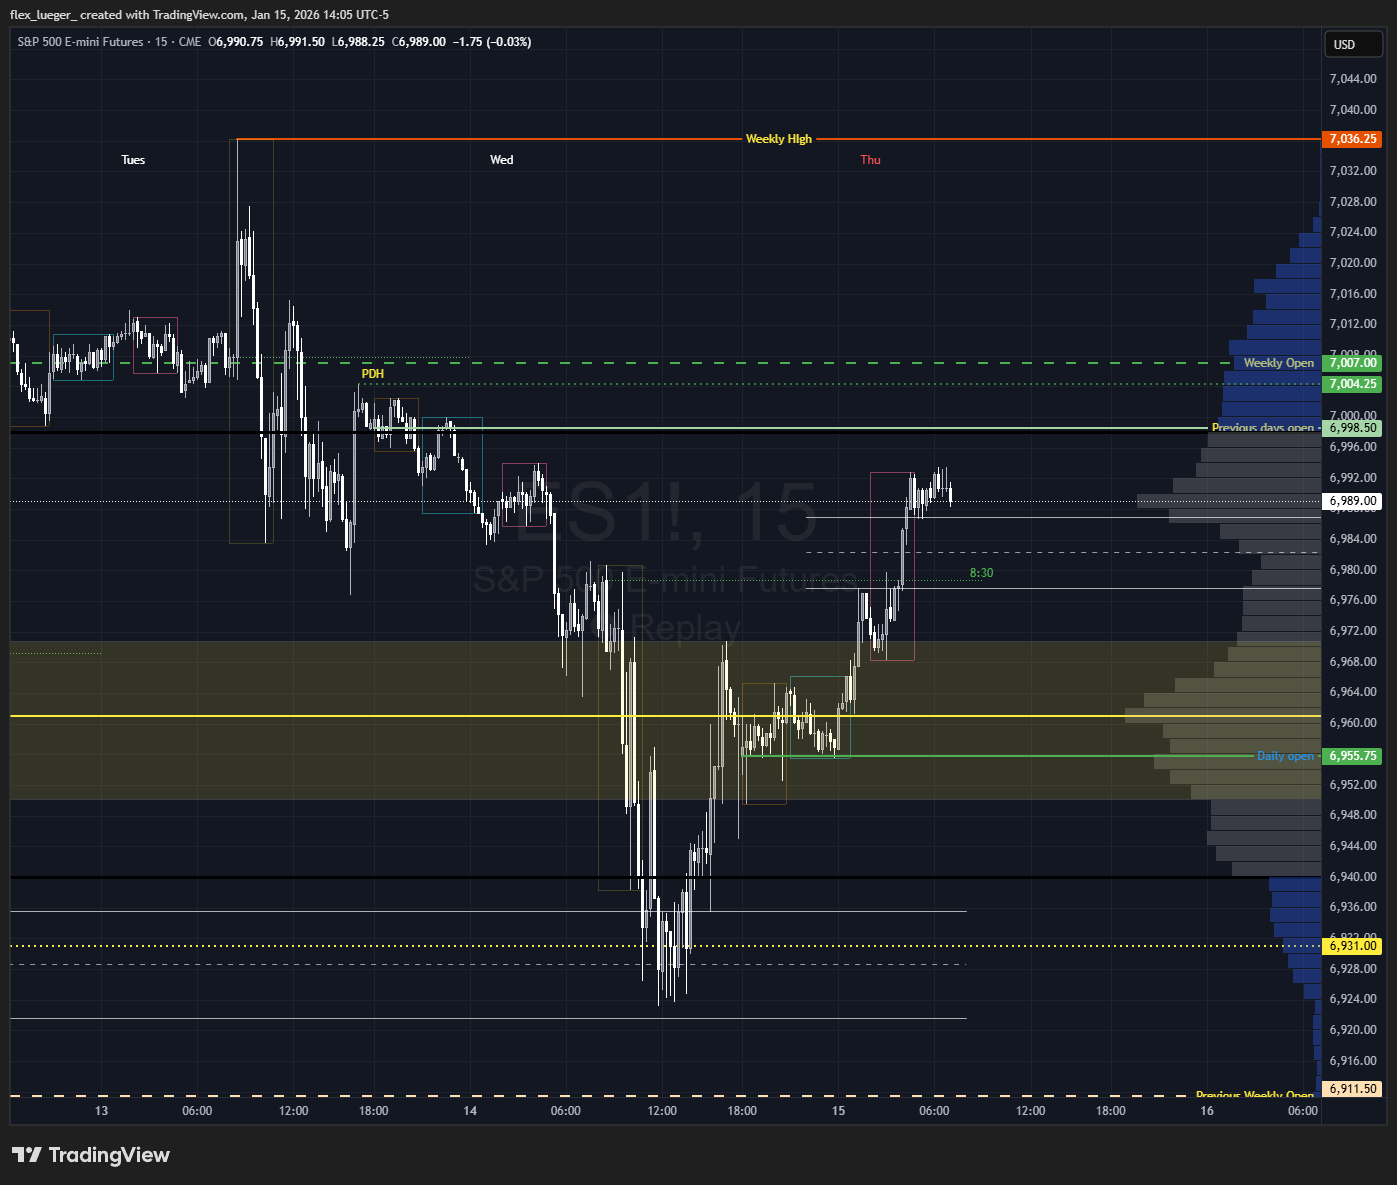The image size is (1397, 1185).
Task: Click the green '8:30' time label
Action: pyautogui.click(x=981, y=573)
